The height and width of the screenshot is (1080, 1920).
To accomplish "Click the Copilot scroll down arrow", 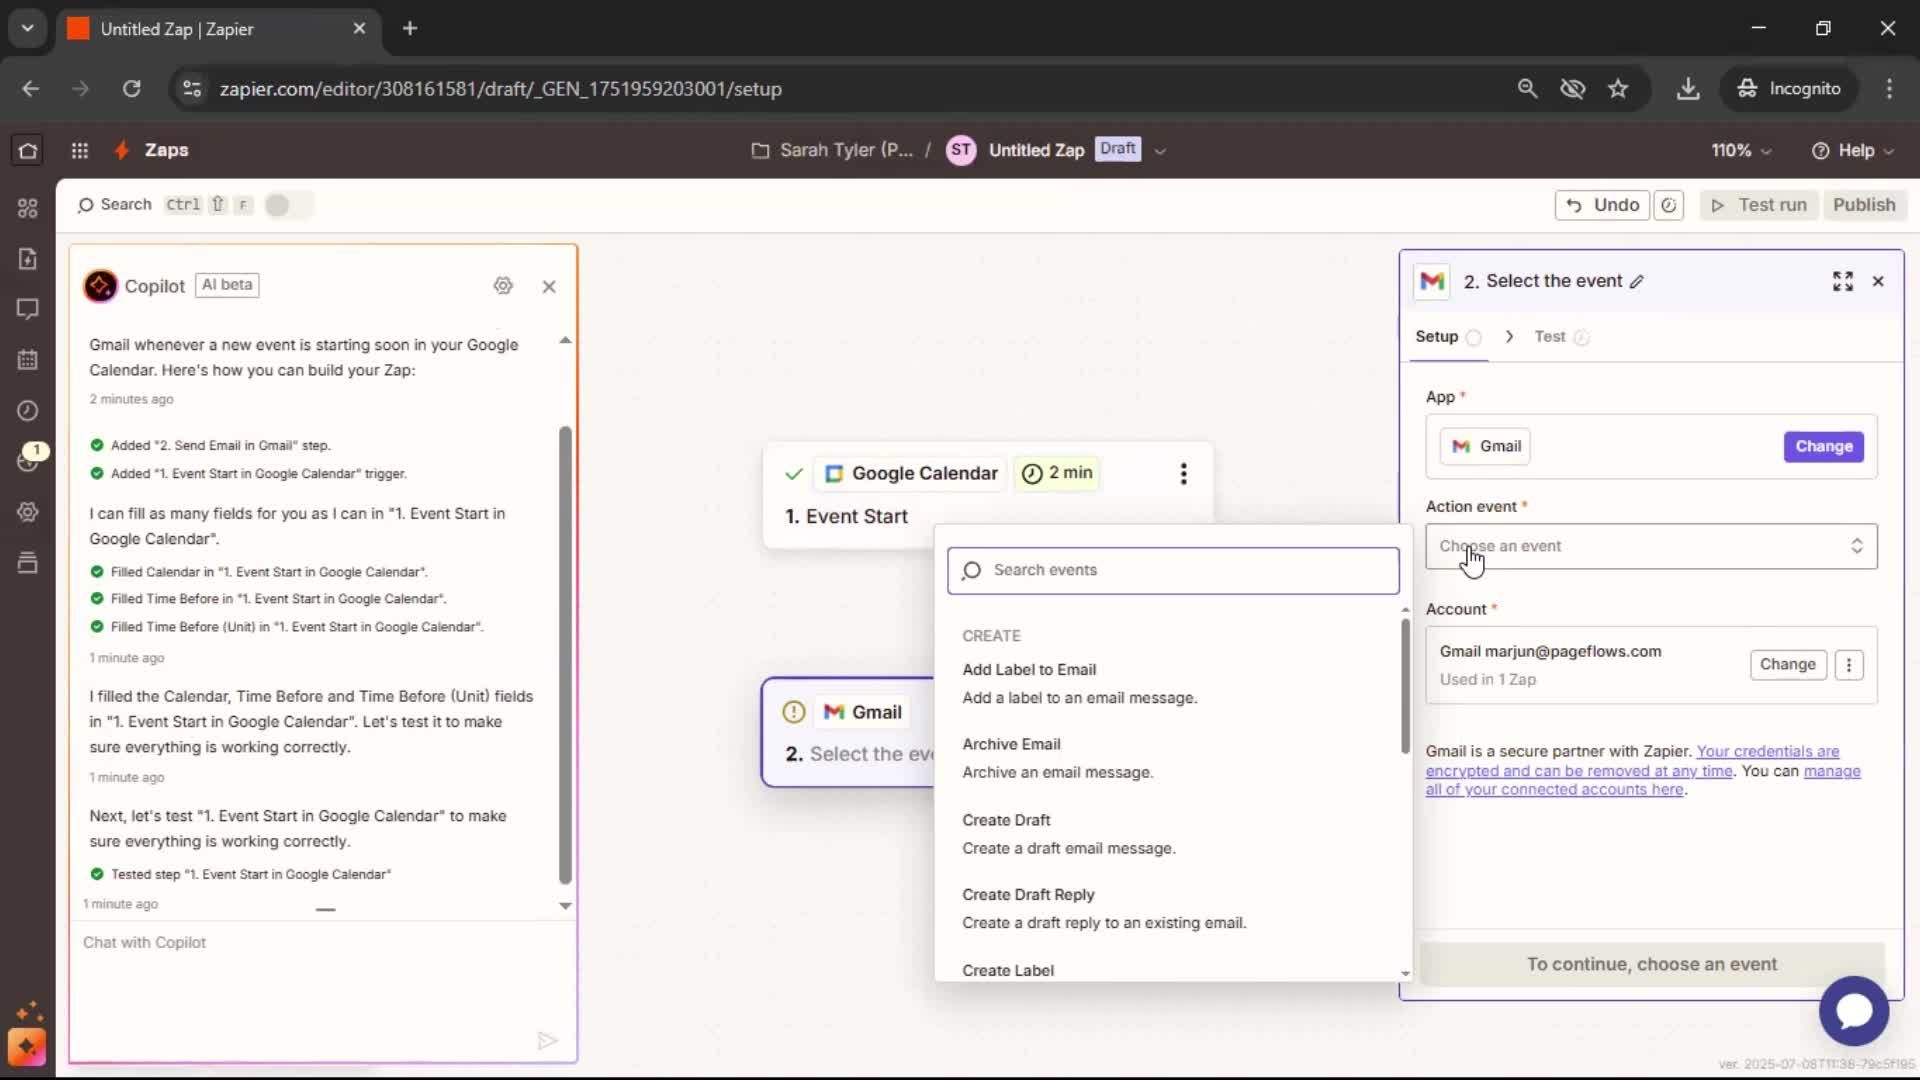I will (565, 906).
